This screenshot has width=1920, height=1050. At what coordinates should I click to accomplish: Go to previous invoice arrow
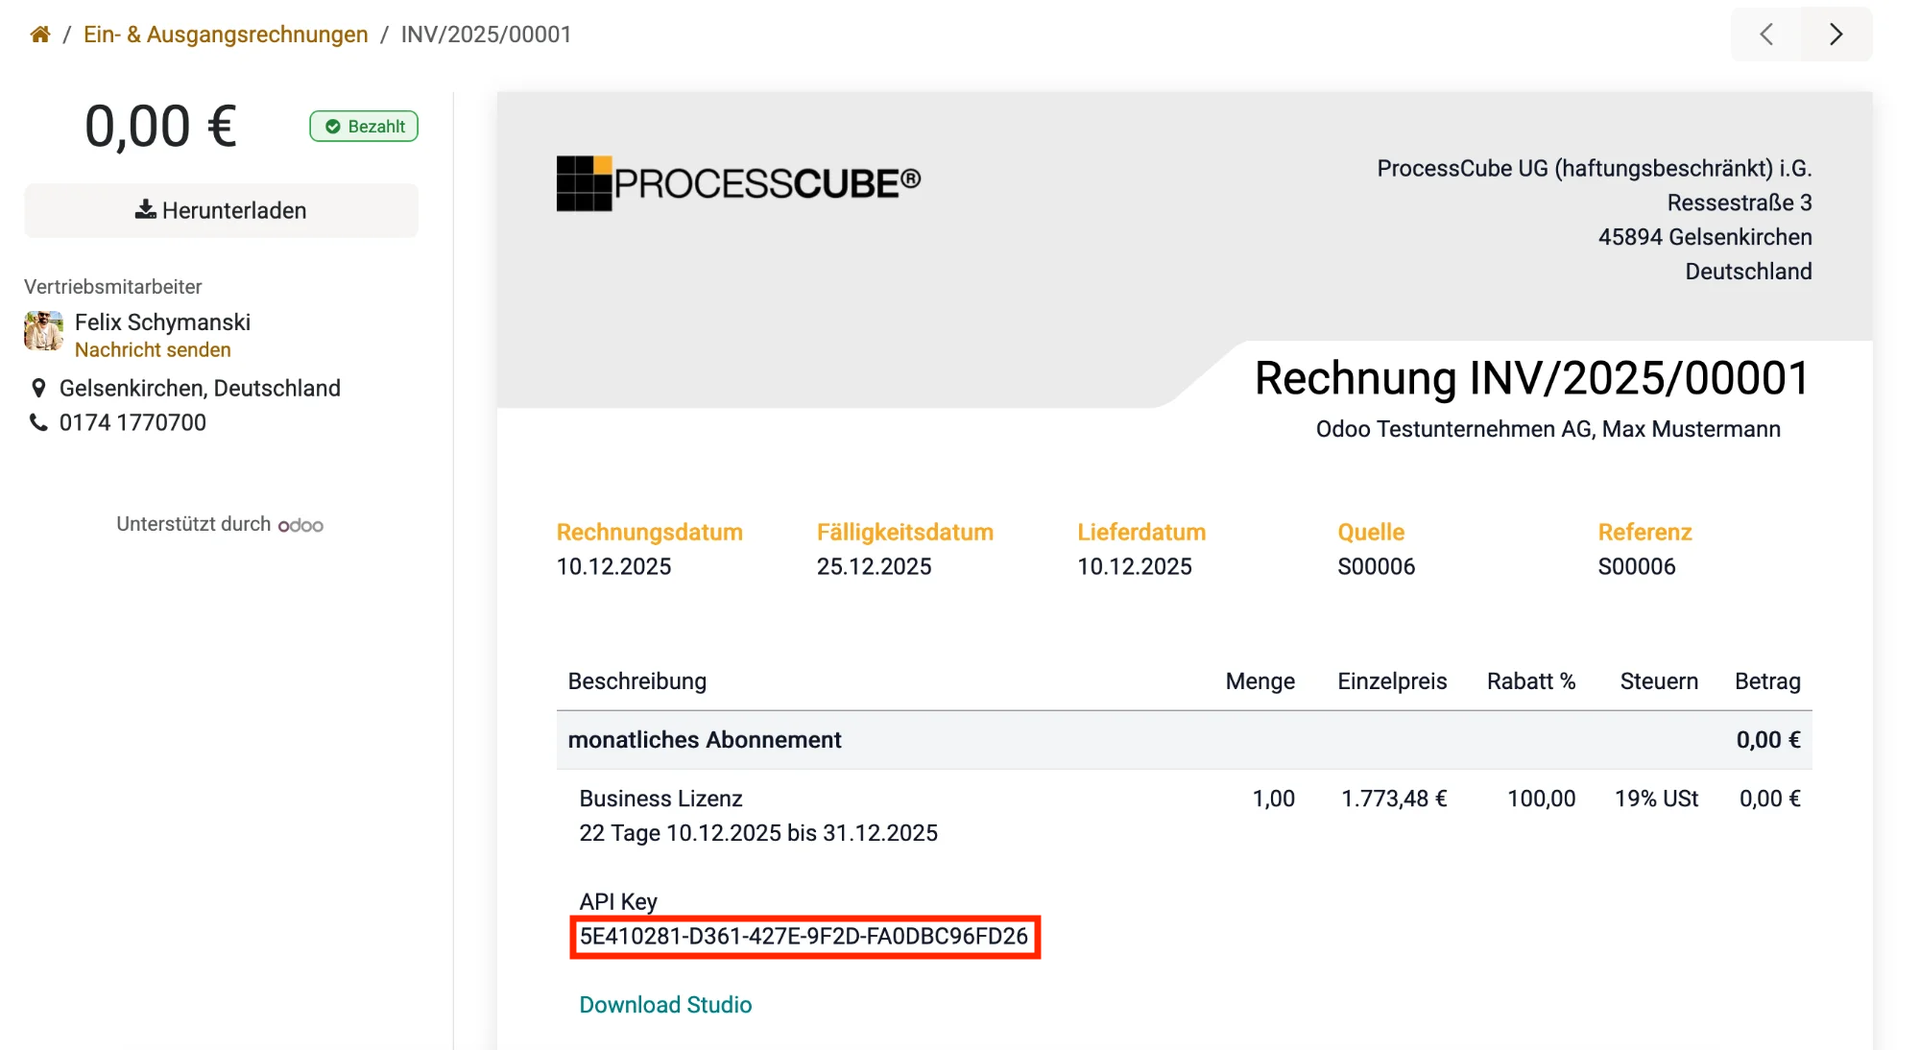(1767, 35)
